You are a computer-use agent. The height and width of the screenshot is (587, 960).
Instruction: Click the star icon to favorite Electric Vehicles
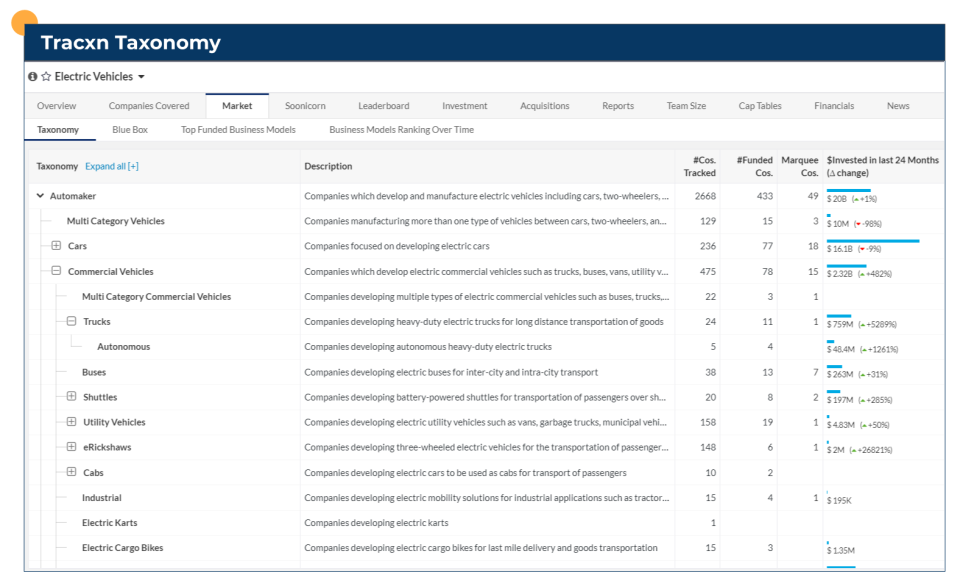[46, 76]
